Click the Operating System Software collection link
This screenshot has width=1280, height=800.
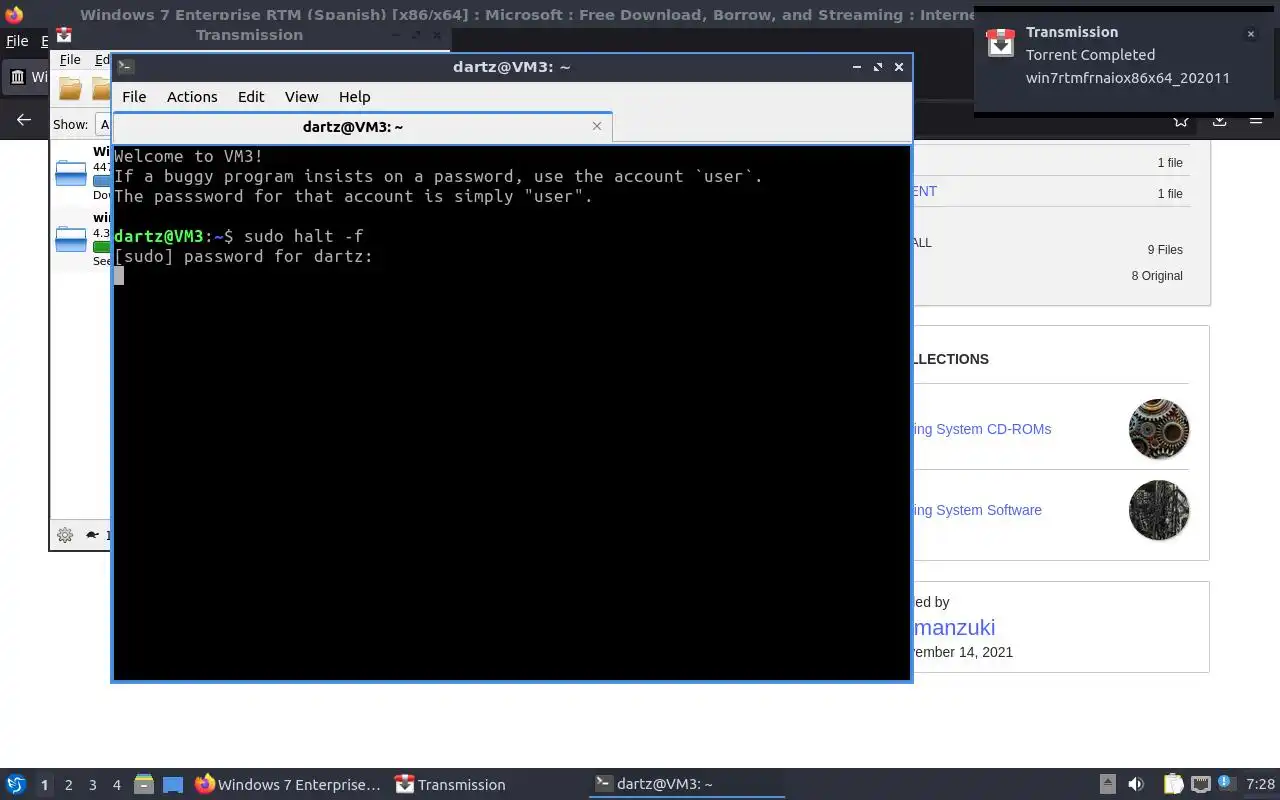pyautogui.click(x=977, y=510)
